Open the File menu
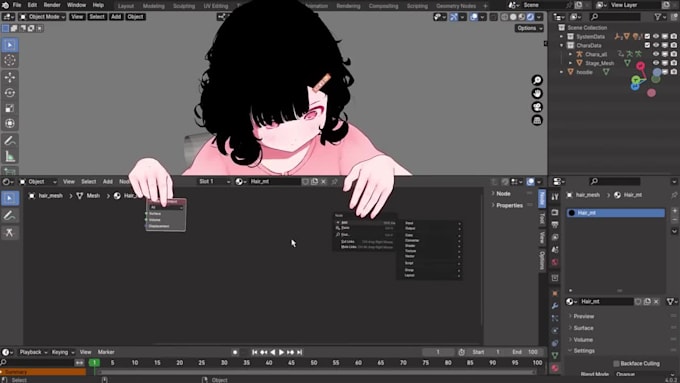This screenshot has width=680, height=383. pyautogui.click(x=16, y=5)
